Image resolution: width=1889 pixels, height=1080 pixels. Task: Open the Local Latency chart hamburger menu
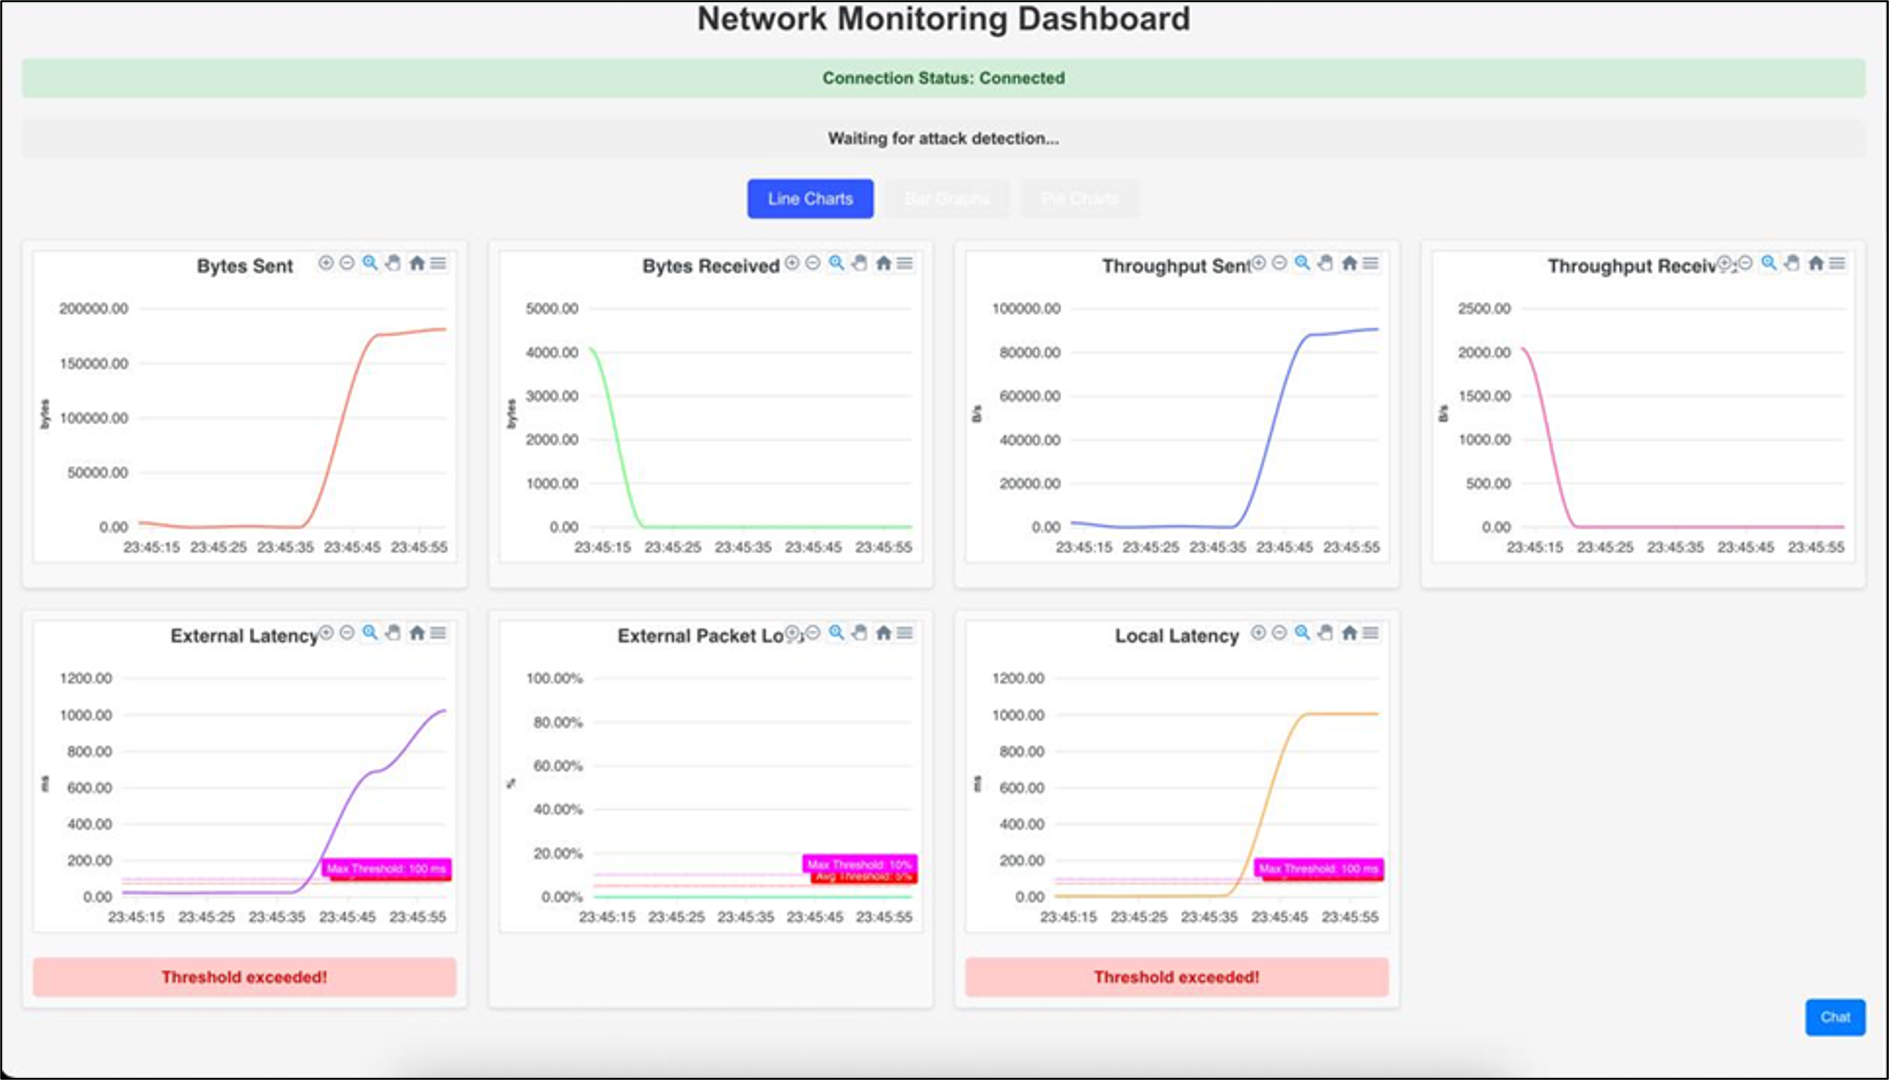pyautogui.click(x=1371, y=633)
